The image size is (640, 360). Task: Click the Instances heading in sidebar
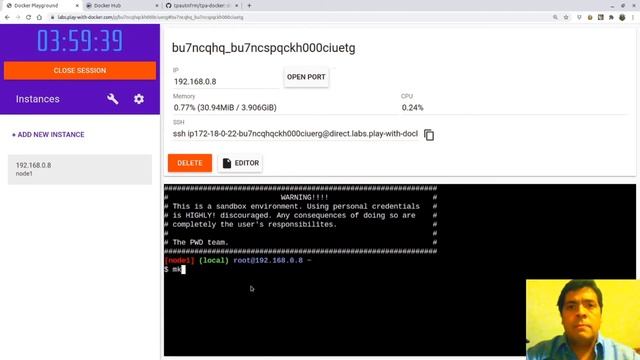(38, 99)
